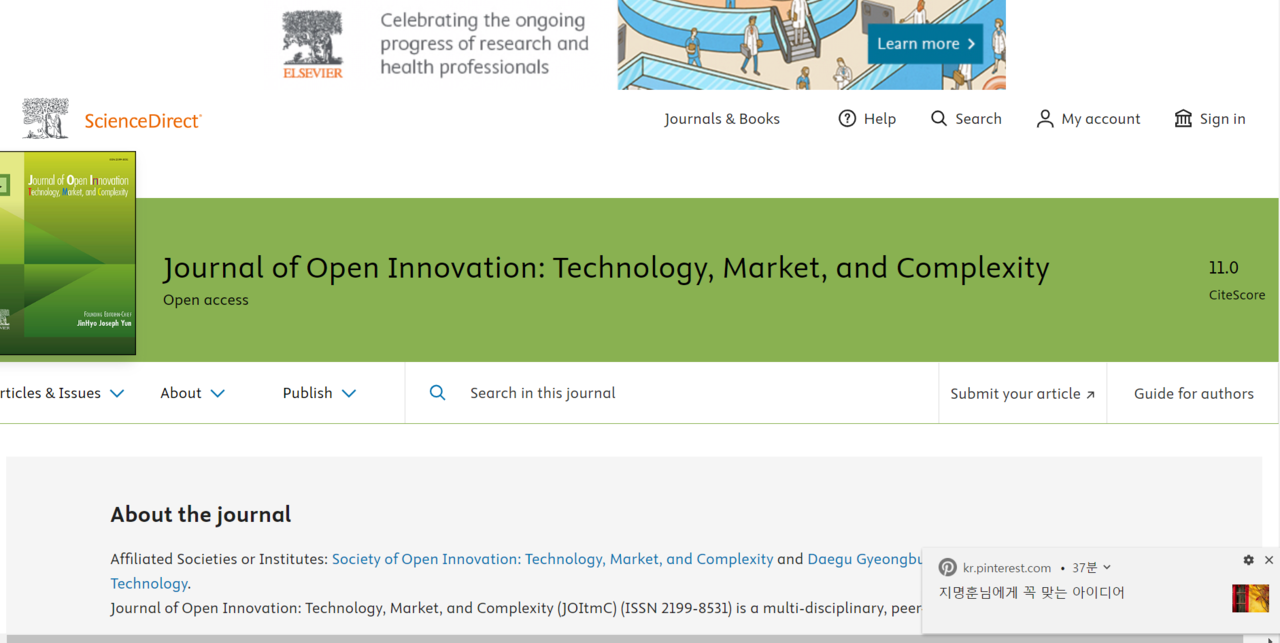Click the Search magnifier icon in header
Viewport: 1280px width, 643px height.
(x=938, y=119)
